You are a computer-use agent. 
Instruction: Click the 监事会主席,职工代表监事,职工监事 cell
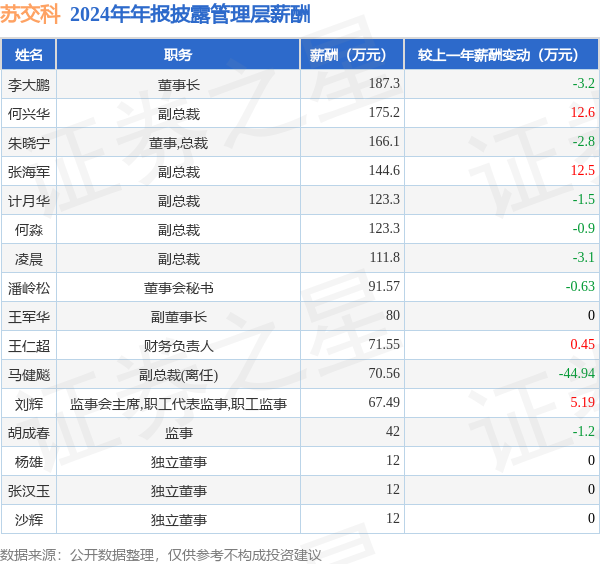pyautogui.click(x=178, y=404)
